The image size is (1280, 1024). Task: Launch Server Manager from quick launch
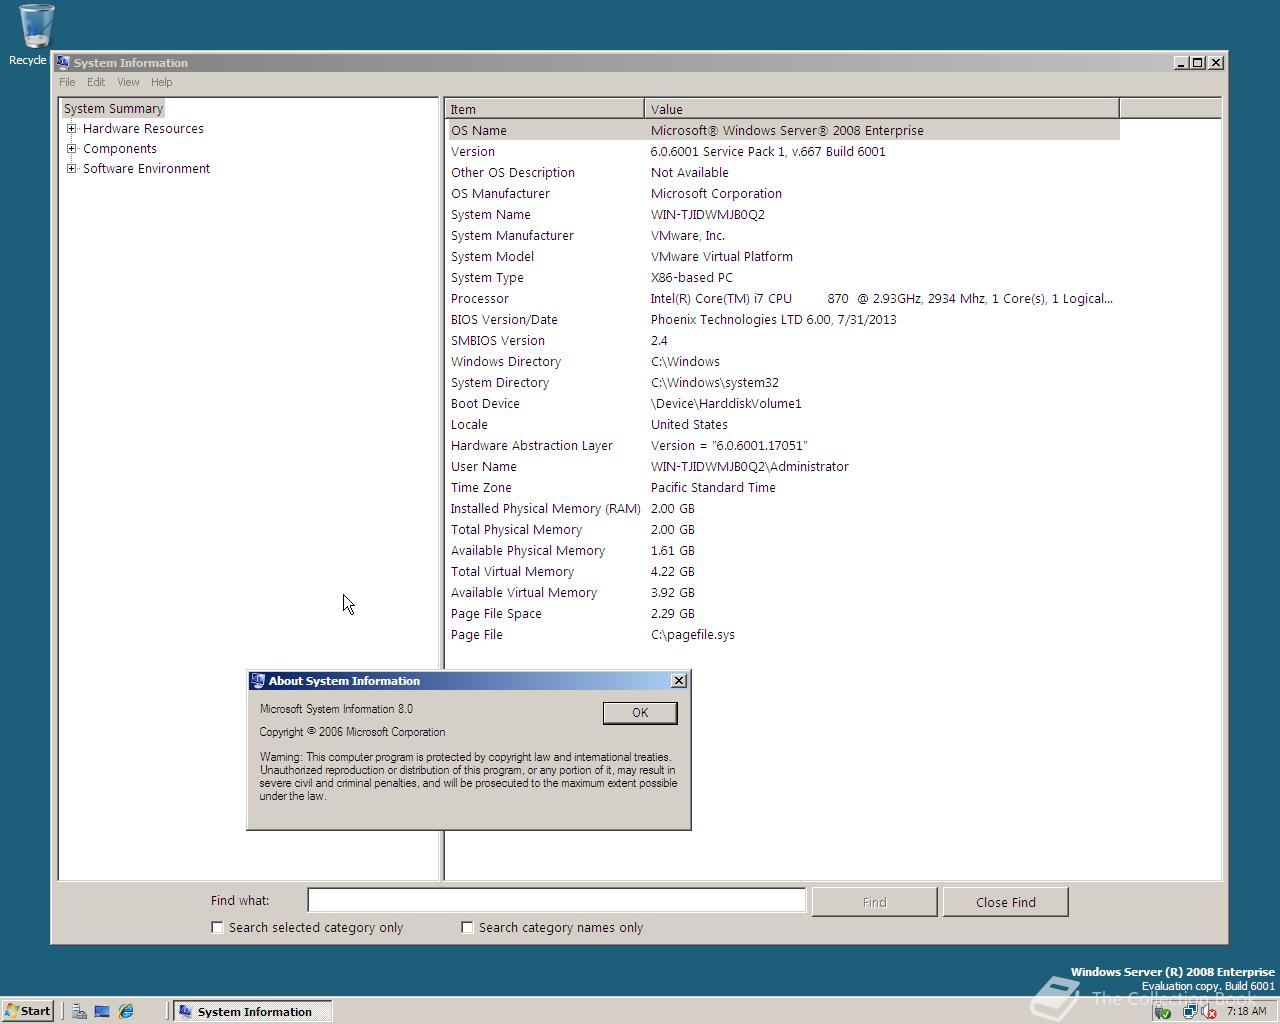point(79,1011)
